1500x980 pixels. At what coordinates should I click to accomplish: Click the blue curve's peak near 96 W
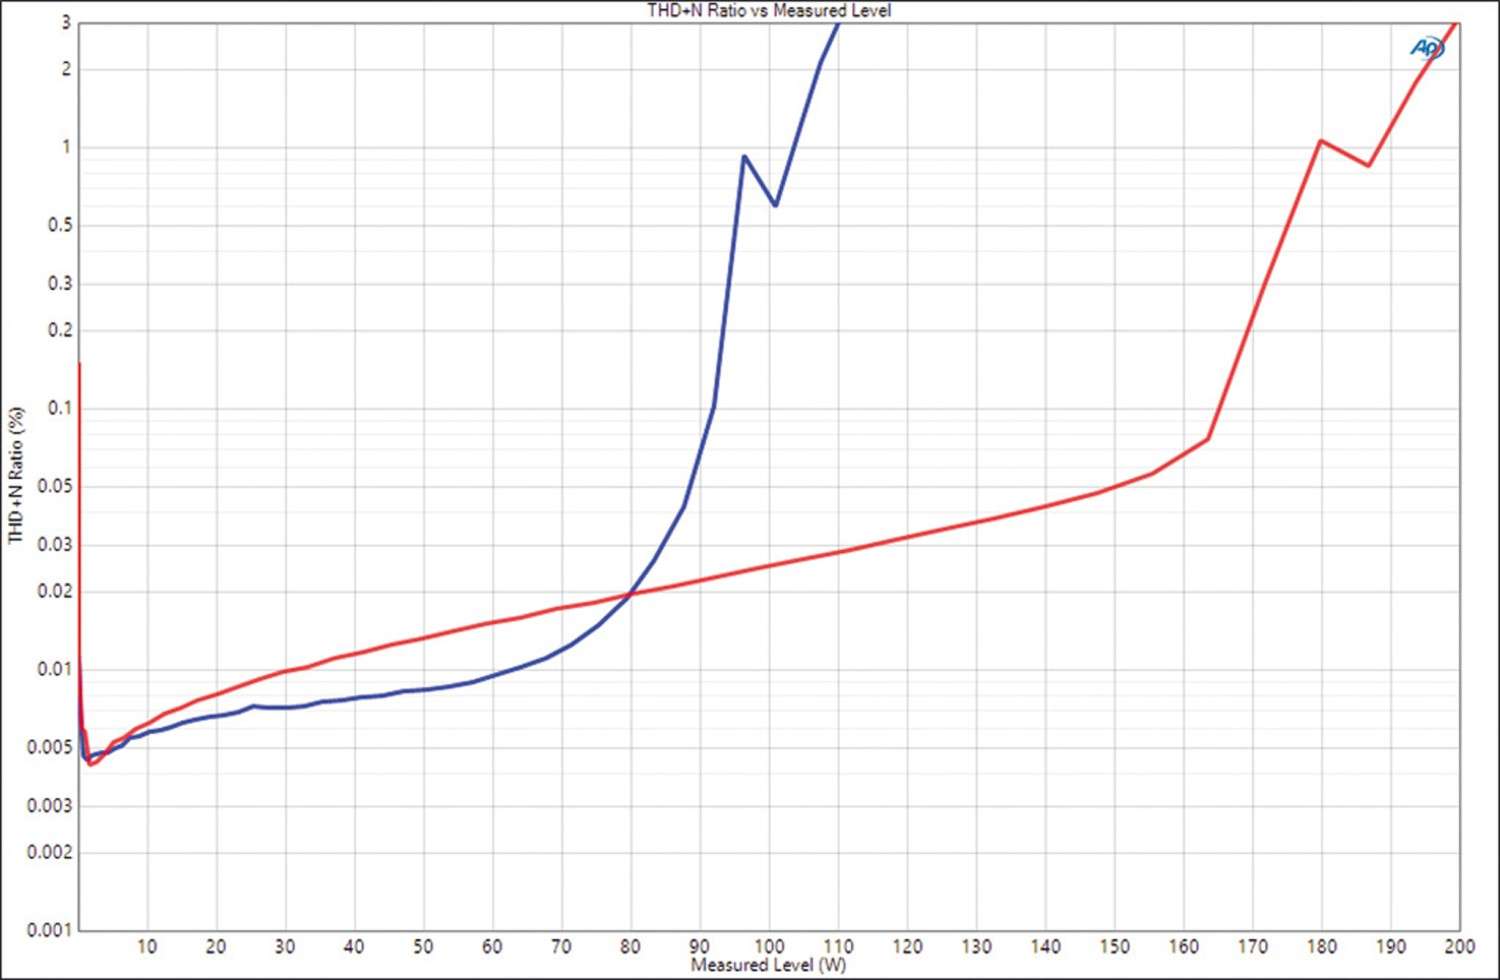tap(744, 156)
